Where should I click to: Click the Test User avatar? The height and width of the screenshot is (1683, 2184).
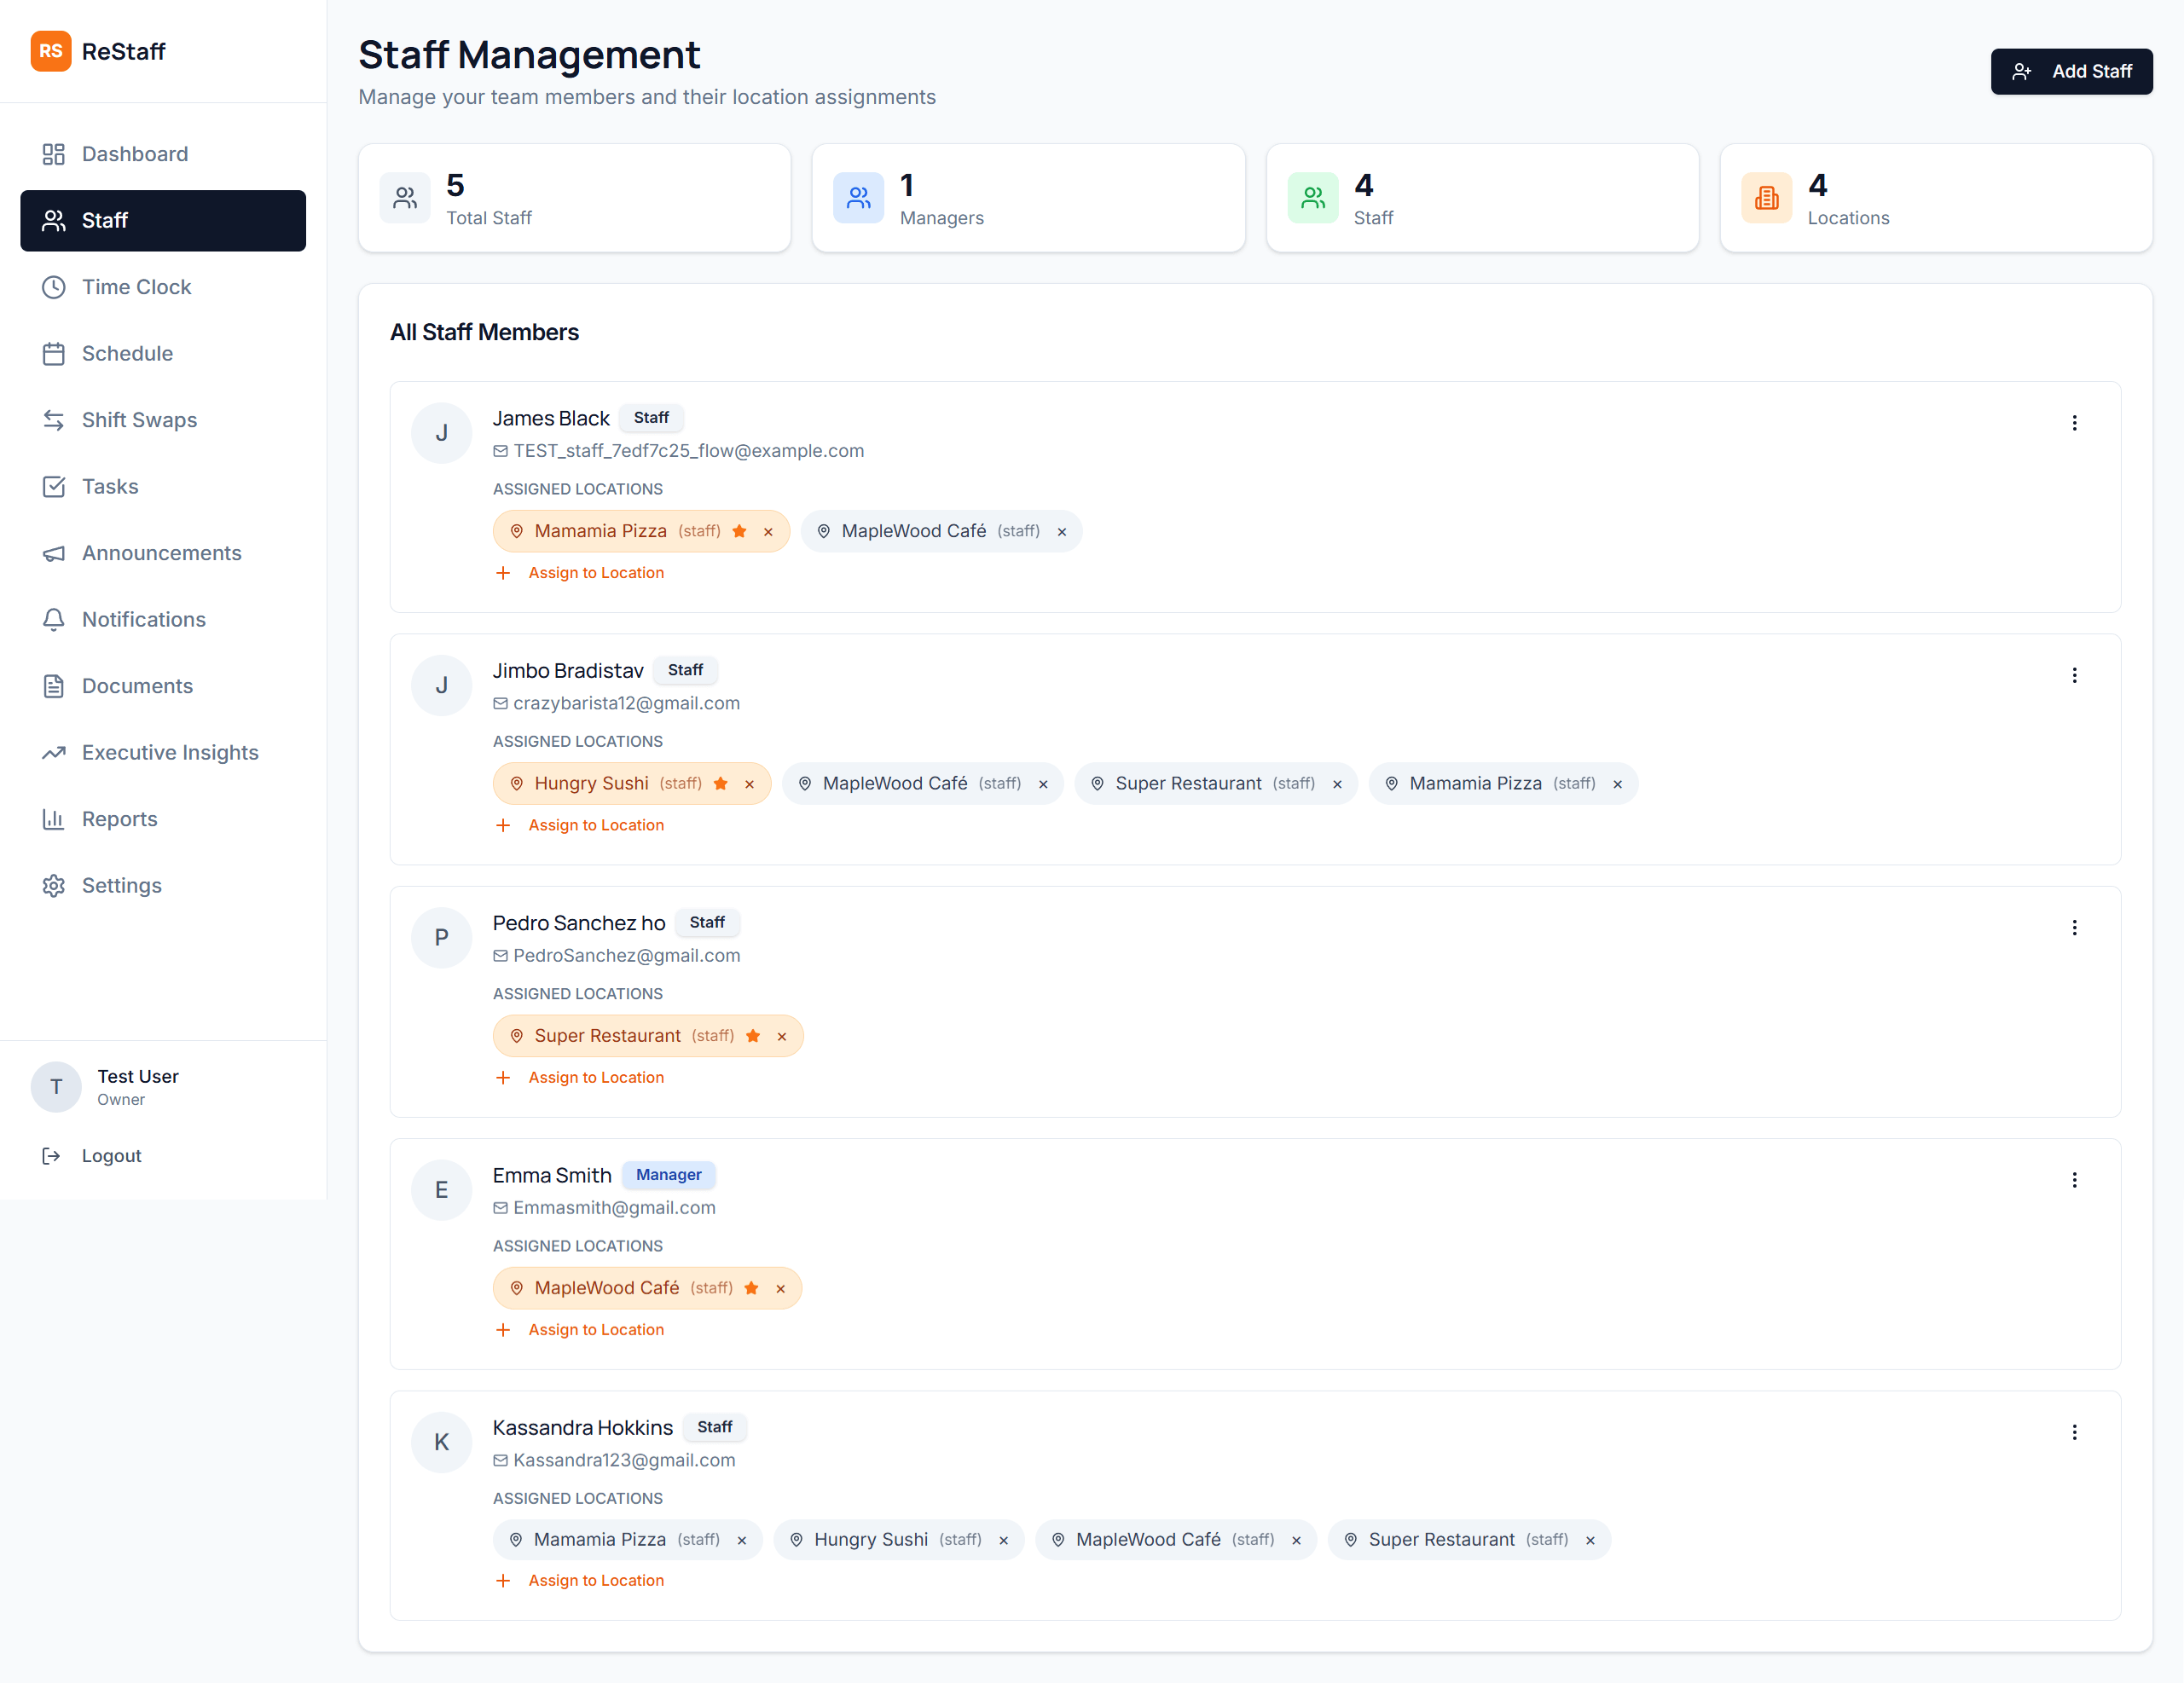point(56,1087)
